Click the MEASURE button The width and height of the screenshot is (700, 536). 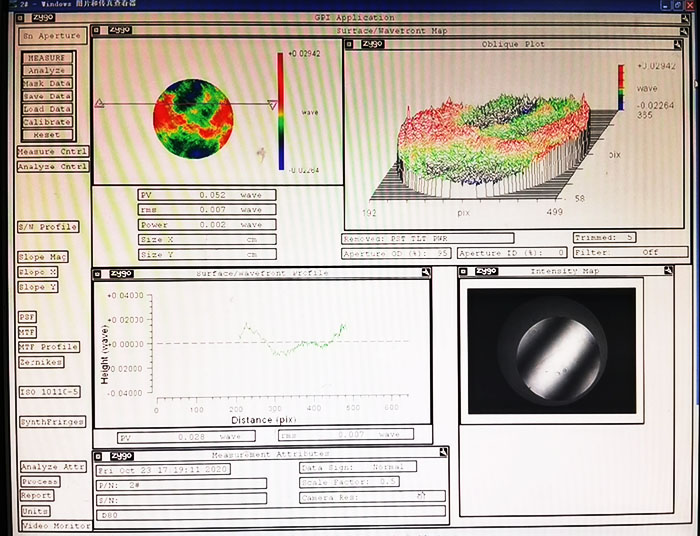(x=47, y=59)
